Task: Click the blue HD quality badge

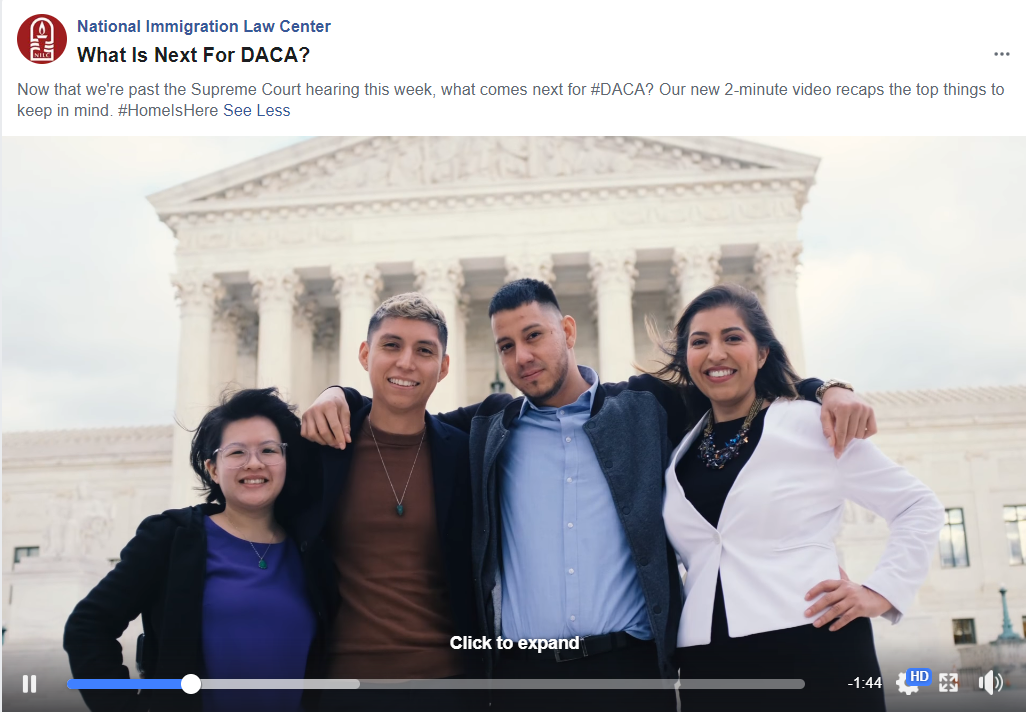Action: tap(919, 677)
